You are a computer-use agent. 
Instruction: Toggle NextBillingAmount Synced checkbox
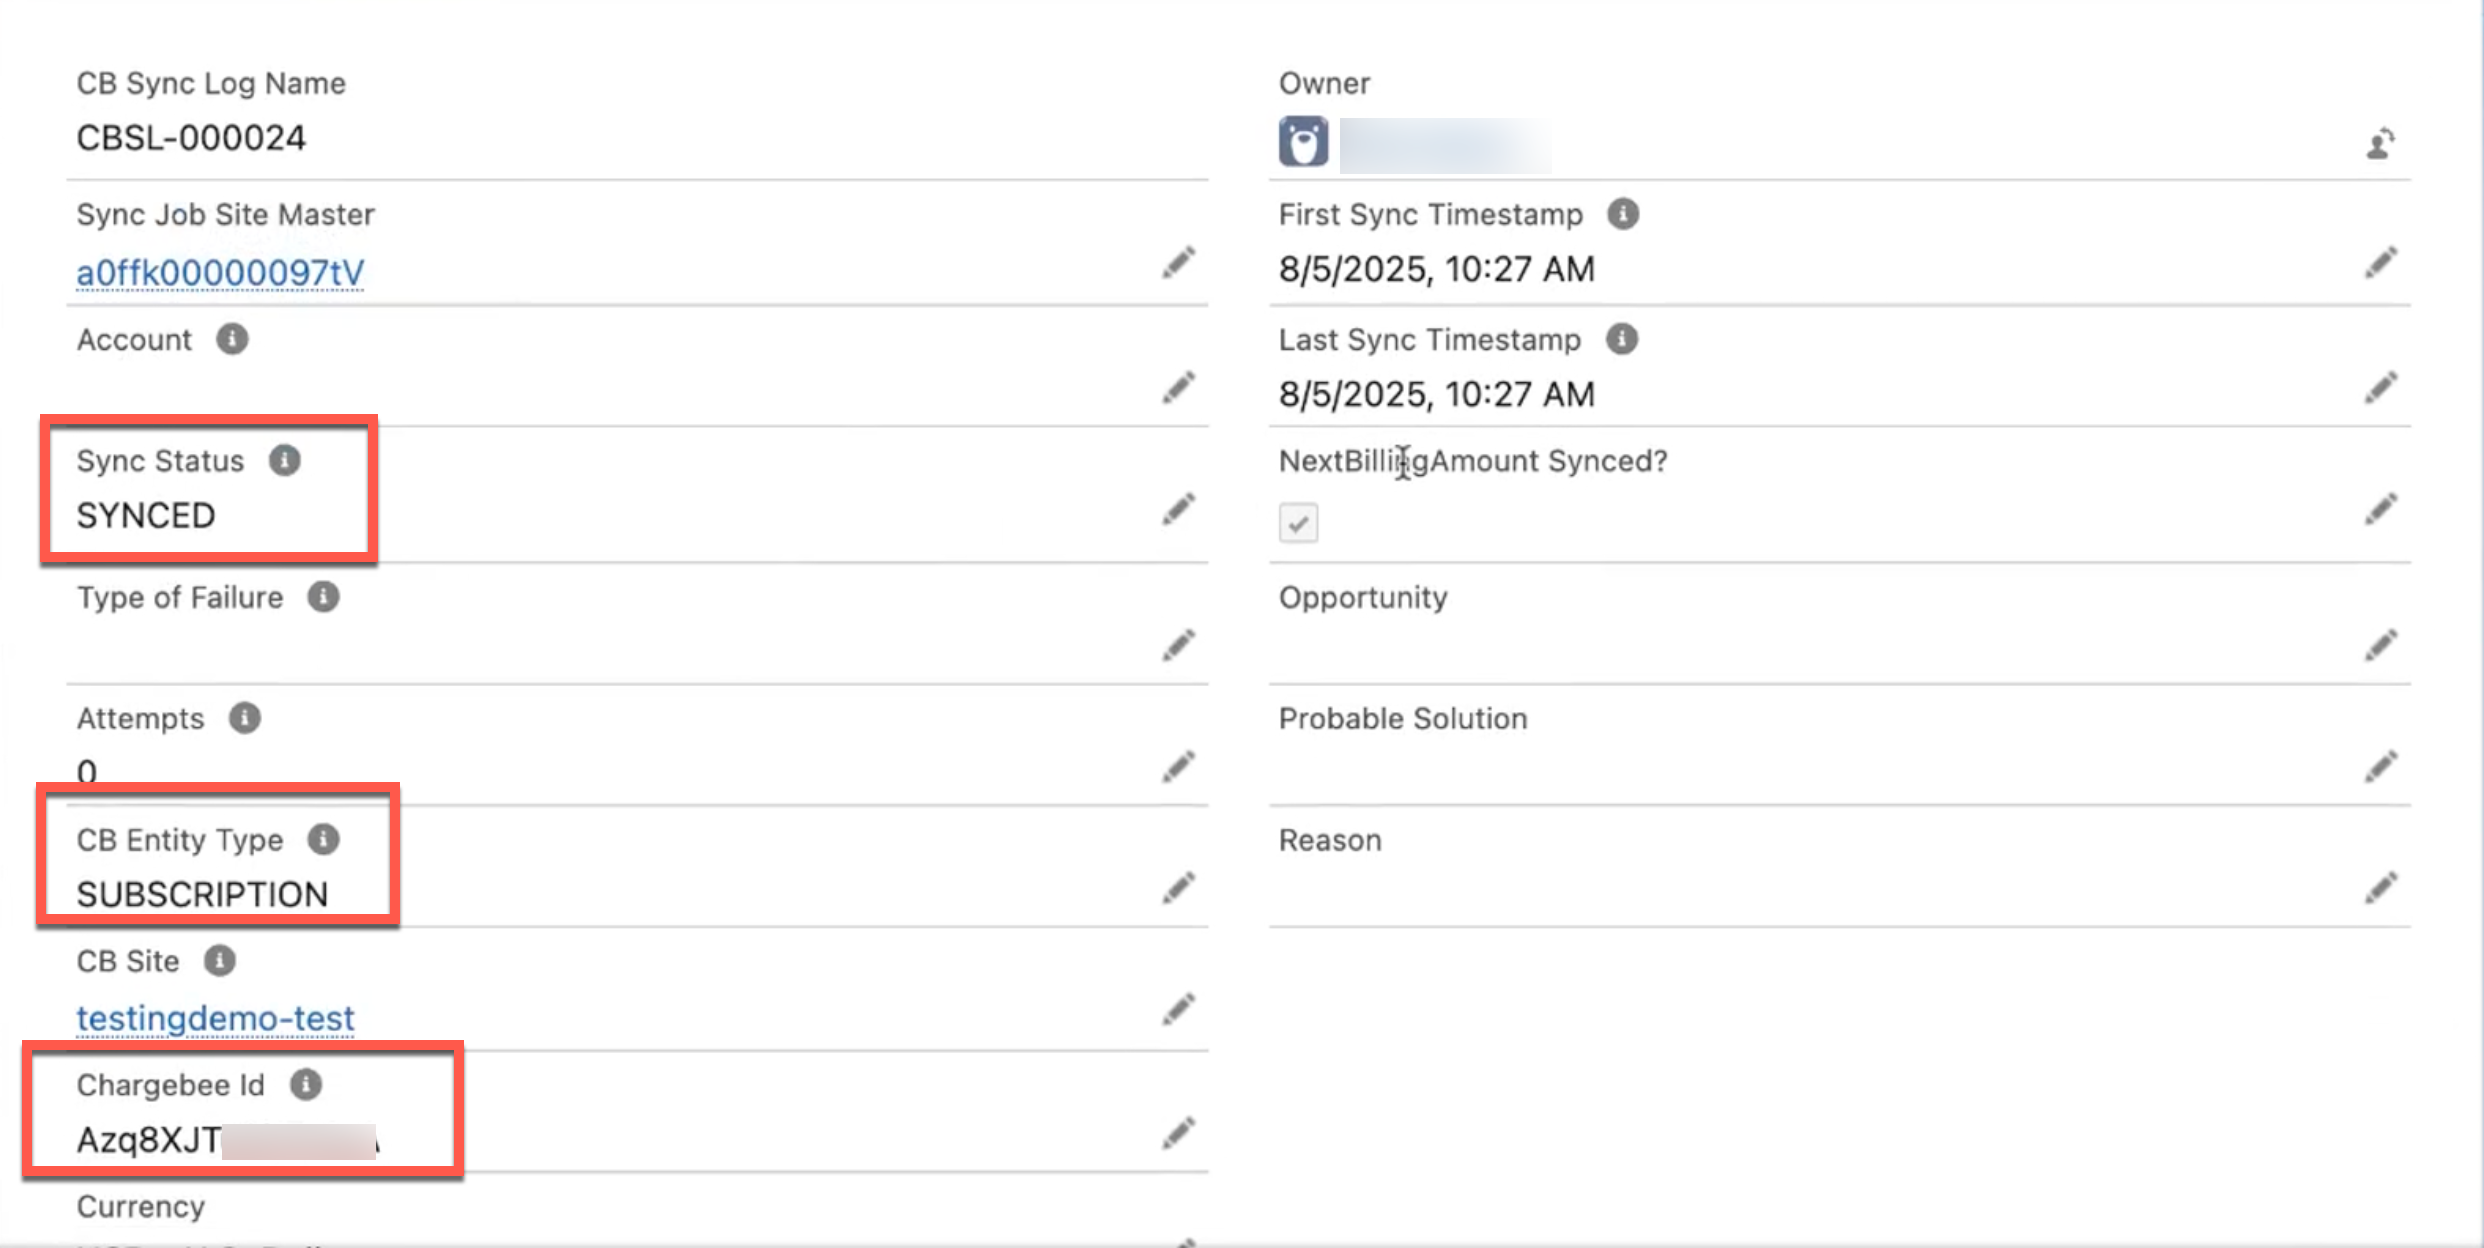[1298, 523]
